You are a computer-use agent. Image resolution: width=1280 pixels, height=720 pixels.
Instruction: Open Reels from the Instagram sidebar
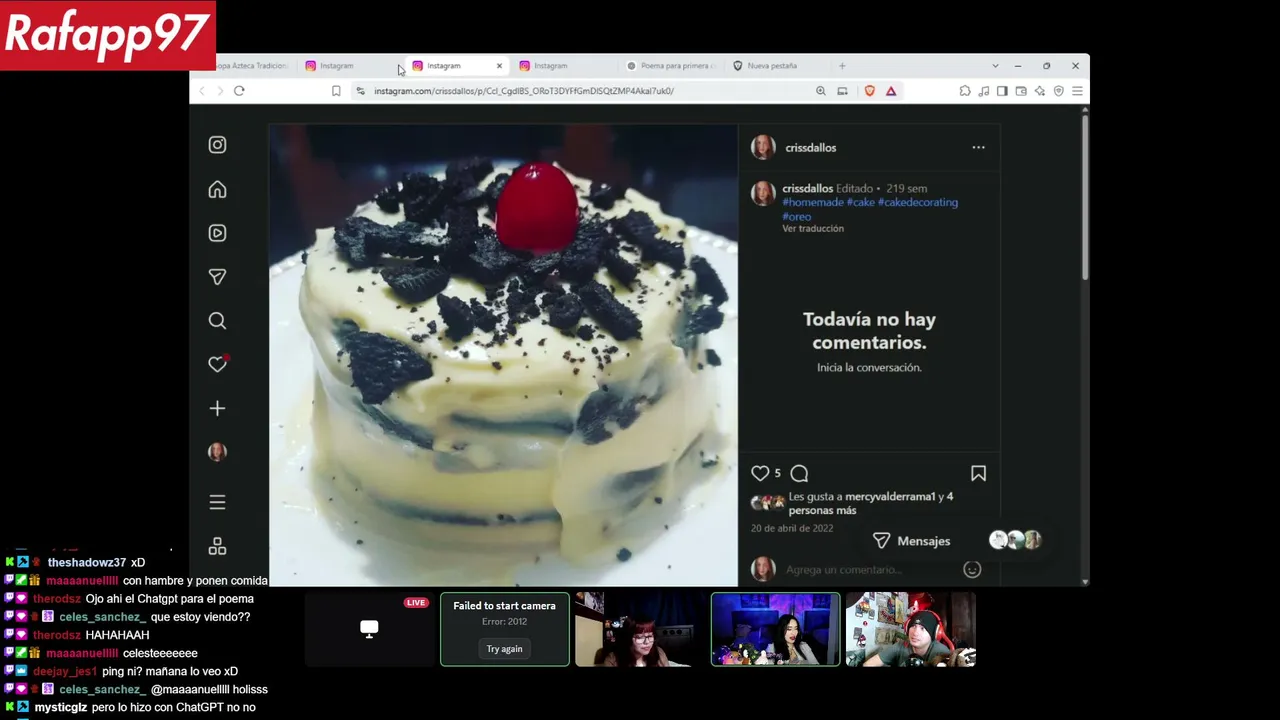217,233
